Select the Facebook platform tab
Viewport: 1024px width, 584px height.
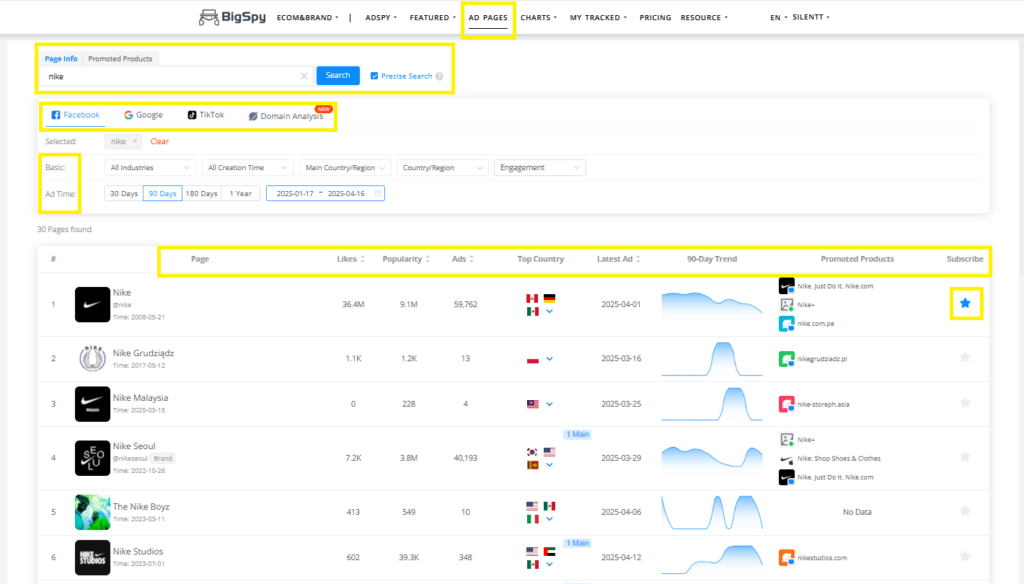click(x=75, y=115)
